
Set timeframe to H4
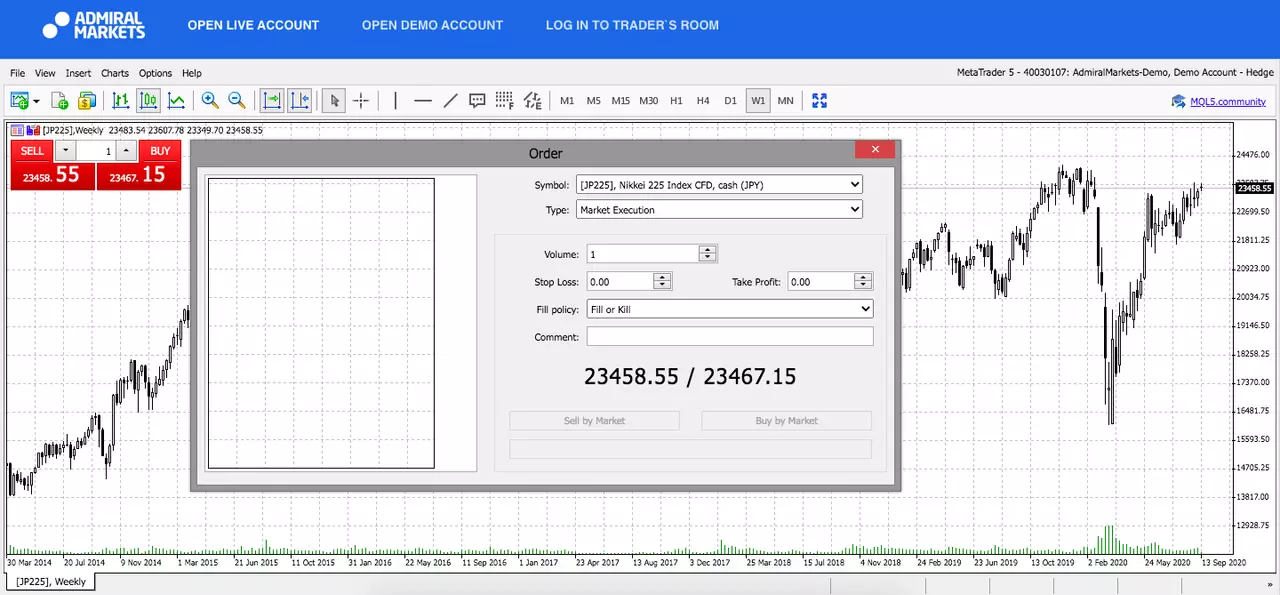(703, 101)
